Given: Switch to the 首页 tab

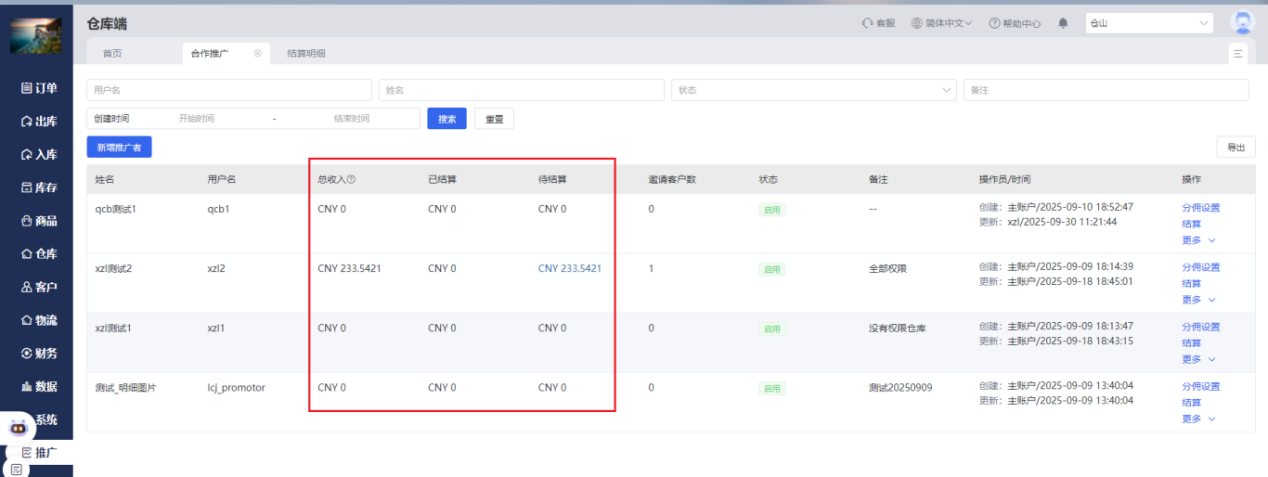Looking at the screenshot, I should point(112,53).
